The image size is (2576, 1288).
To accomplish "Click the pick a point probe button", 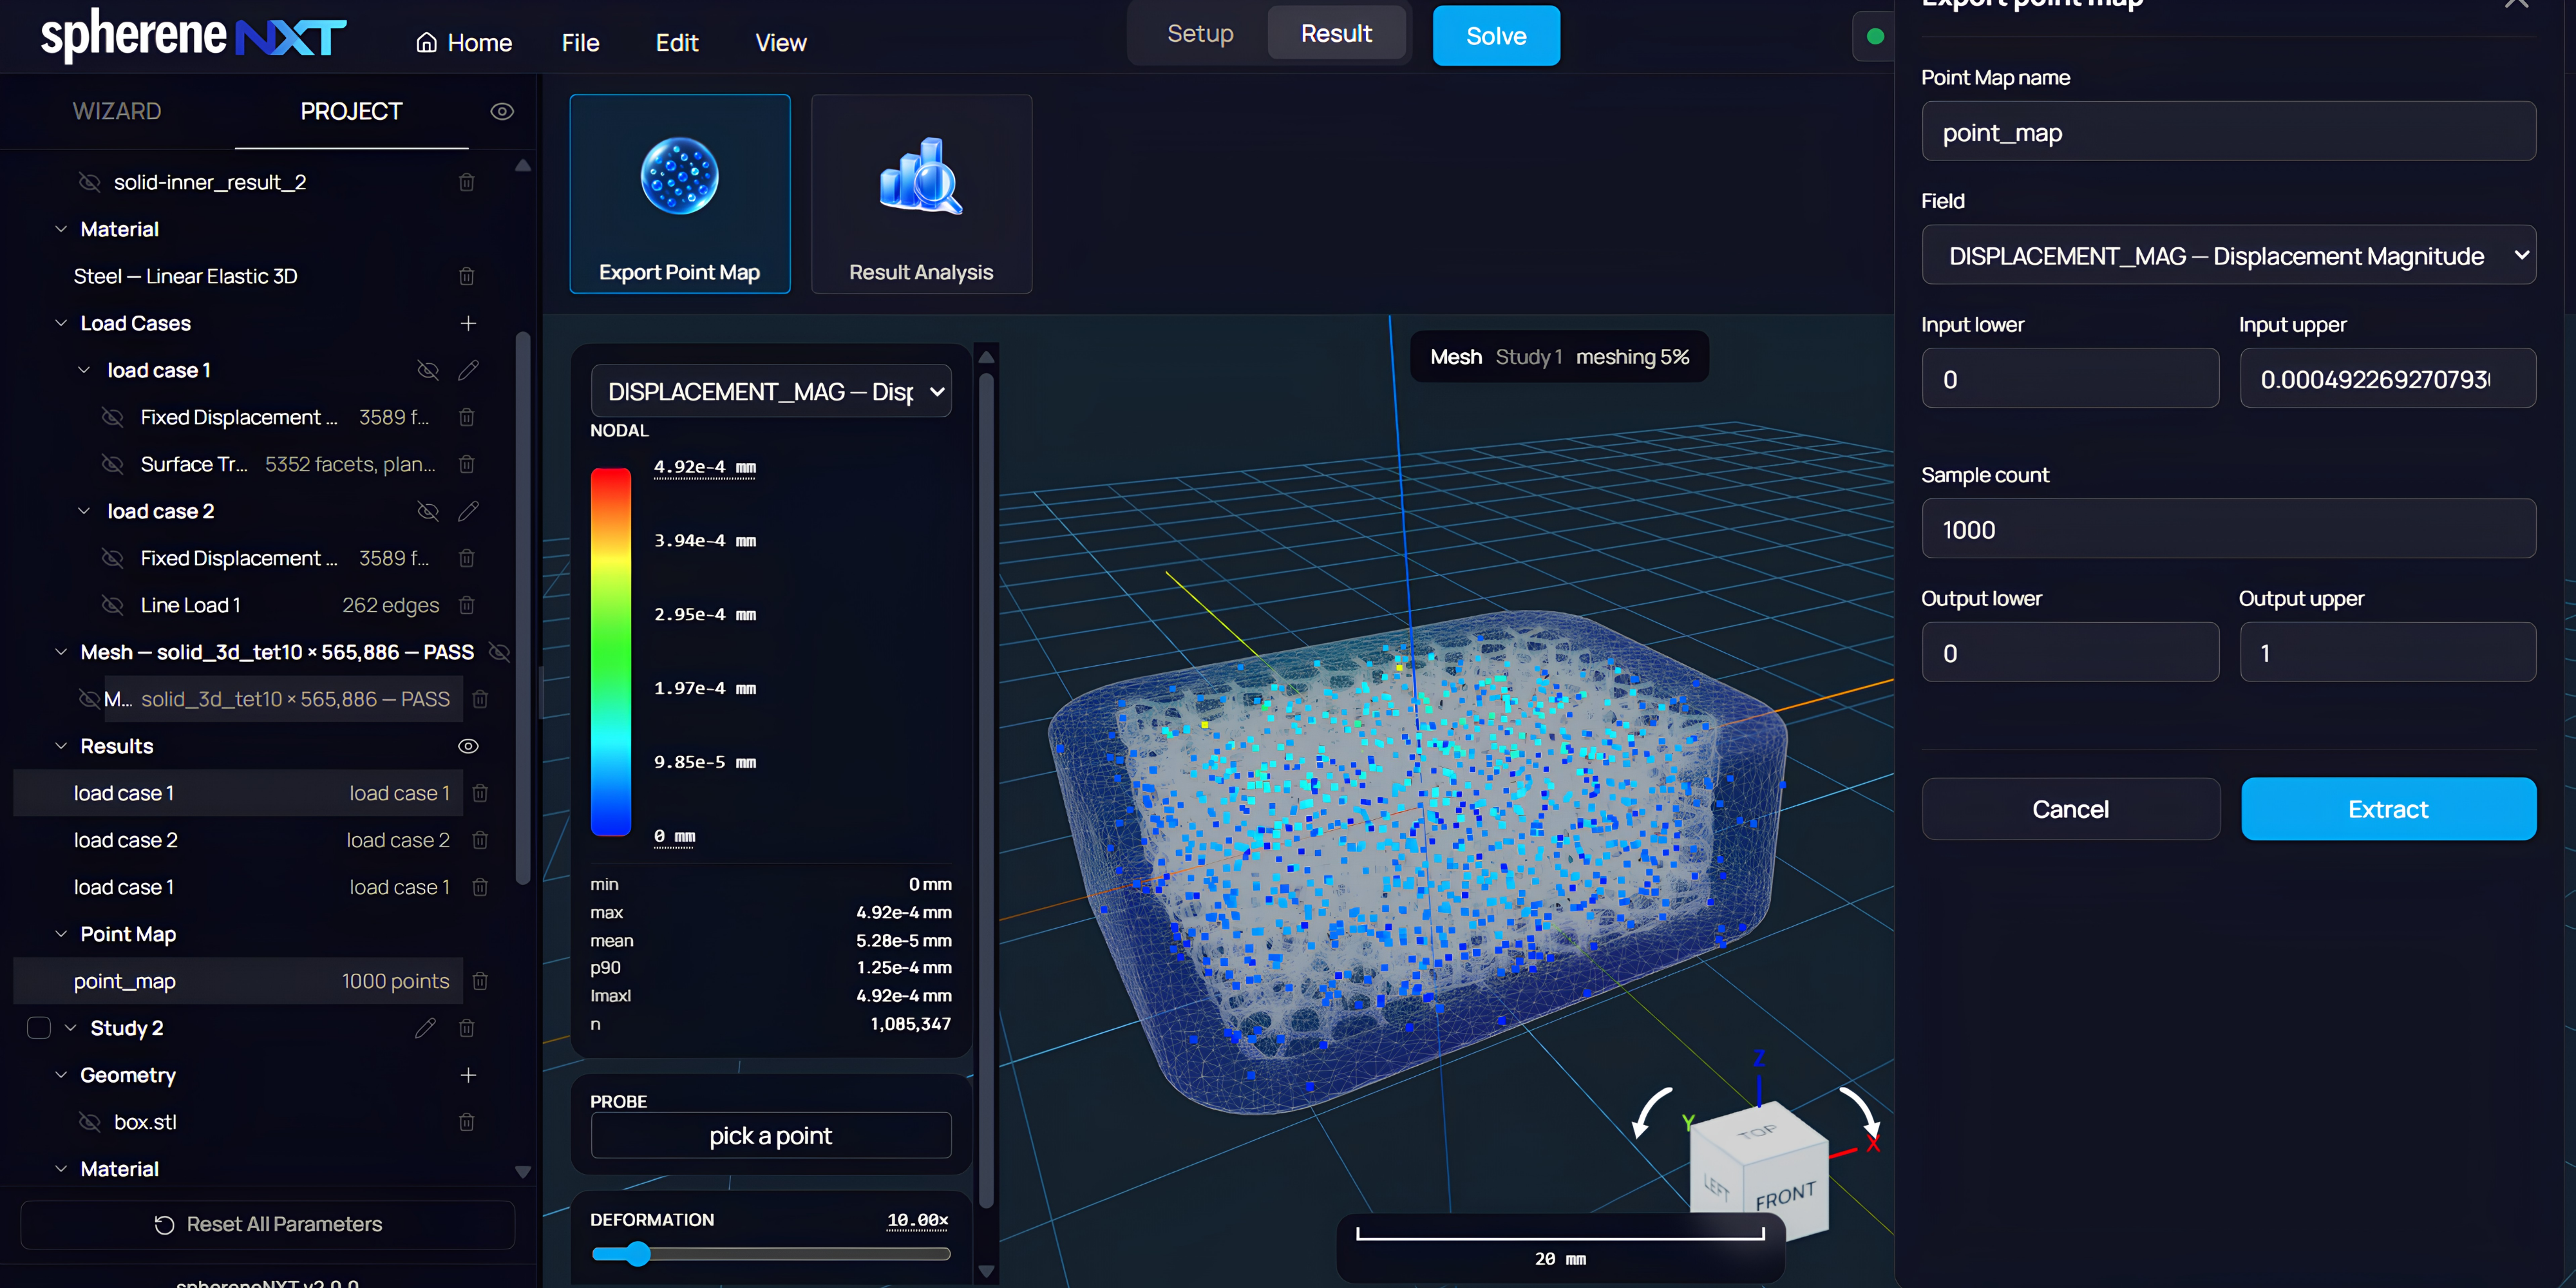I will pyautogui.click(x=771, y=1135).
